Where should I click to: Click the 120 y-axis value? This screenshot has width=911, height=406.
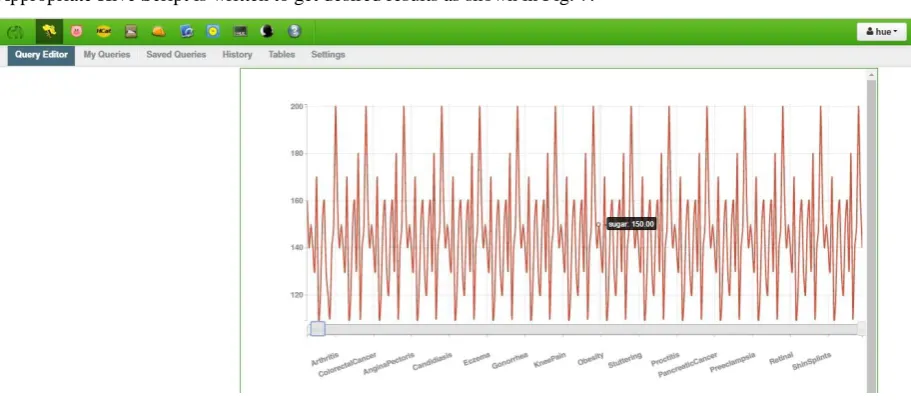click(296, 294)
